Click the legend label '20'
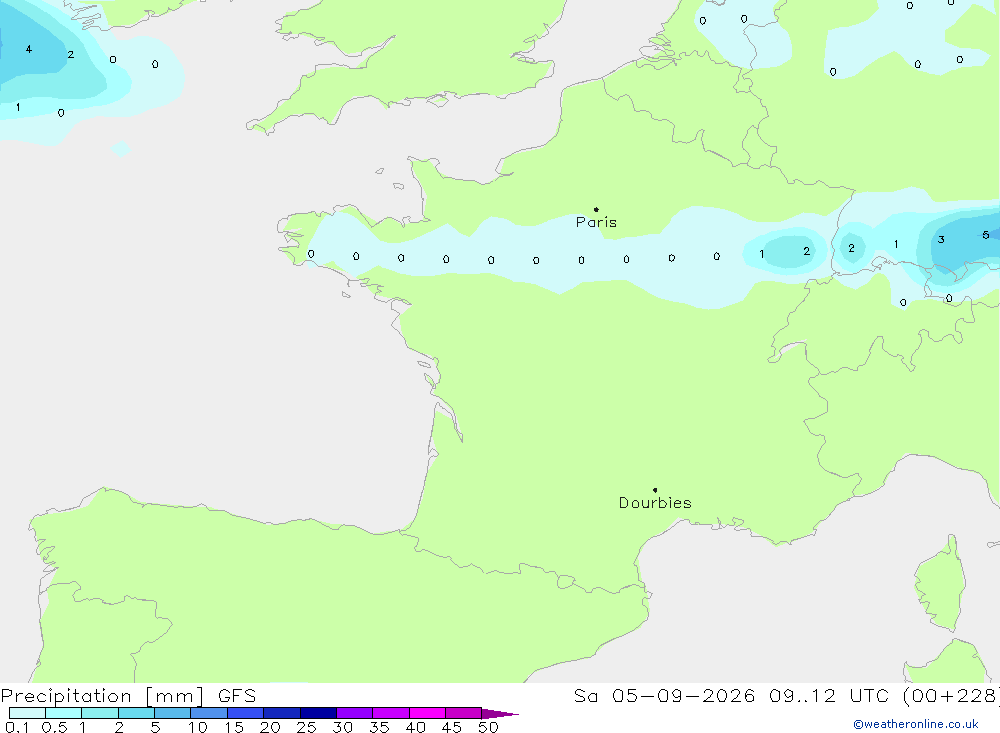 pyautogui.click(x=270, y=727)
